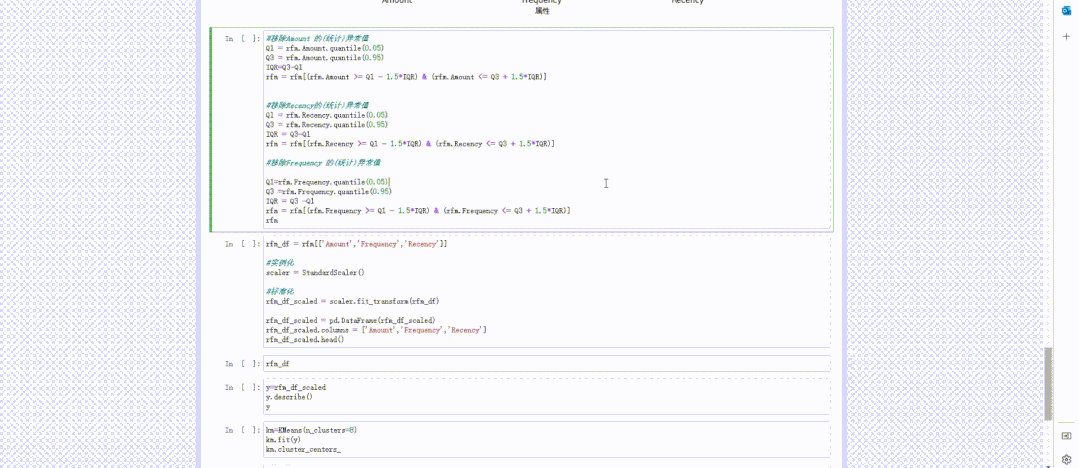This screenshot has width=1079, height=468.
Task: Click the line 'y.describe()'
Action: 289,396
